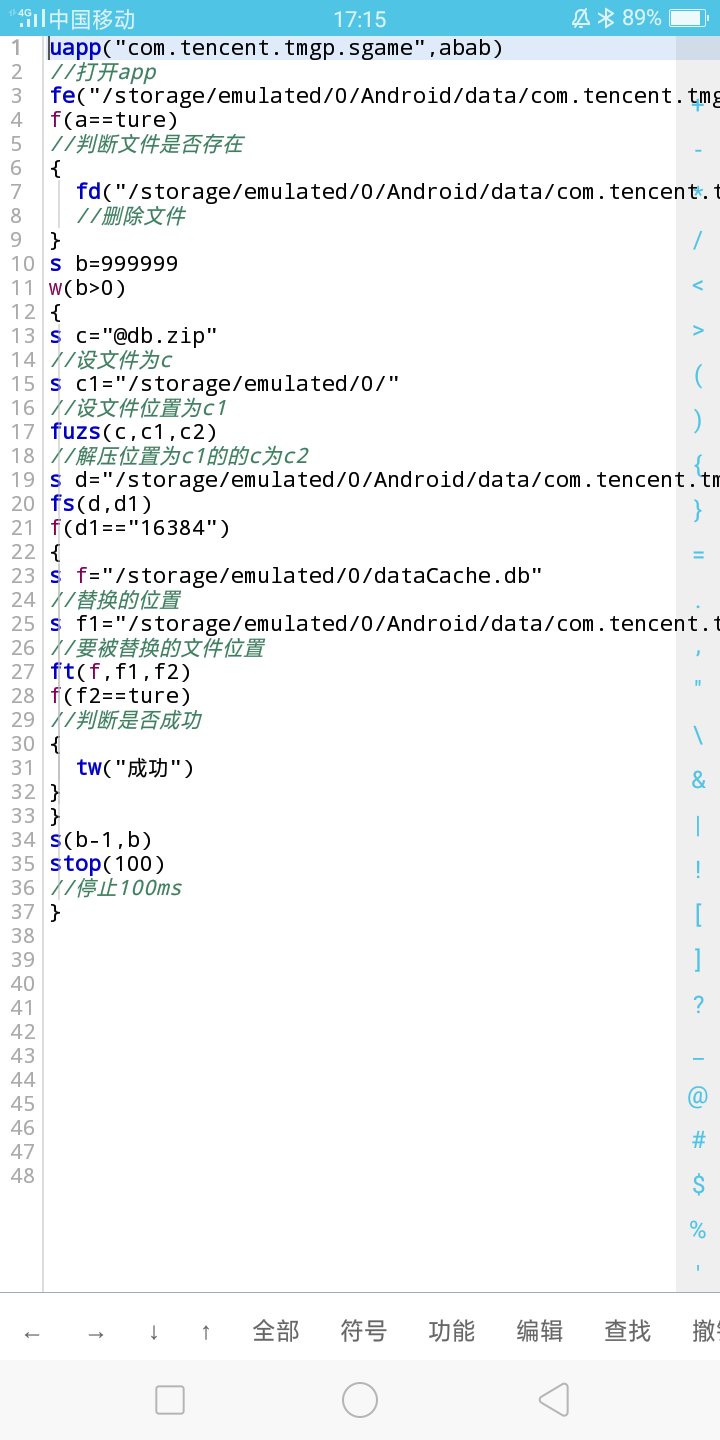Place cursor on line 31 tw("成功")
720x1440 pixels.
(135, 768)
